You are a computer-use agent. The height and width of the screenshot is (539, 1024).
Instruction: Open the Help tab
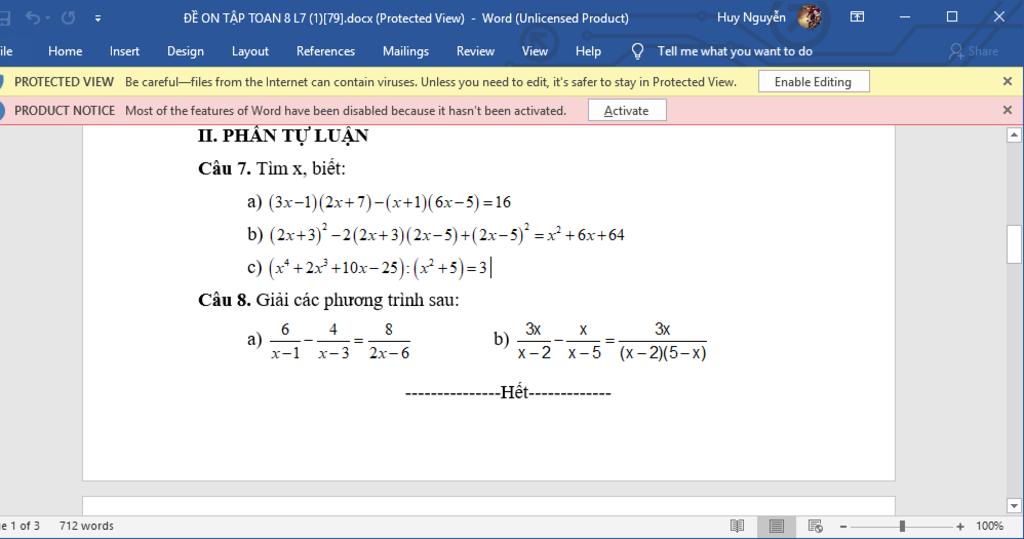[x=588, y=51]
